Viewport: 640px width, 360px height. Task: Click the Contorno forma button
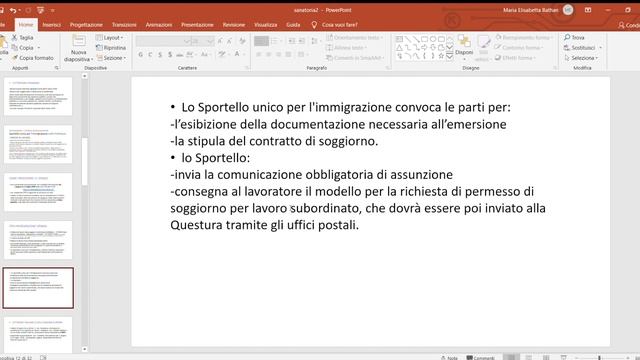tap(518, 48)
